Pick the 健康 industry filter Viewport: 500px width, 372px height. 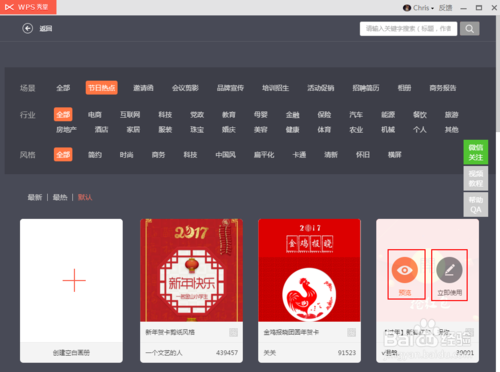coord(293,129)
